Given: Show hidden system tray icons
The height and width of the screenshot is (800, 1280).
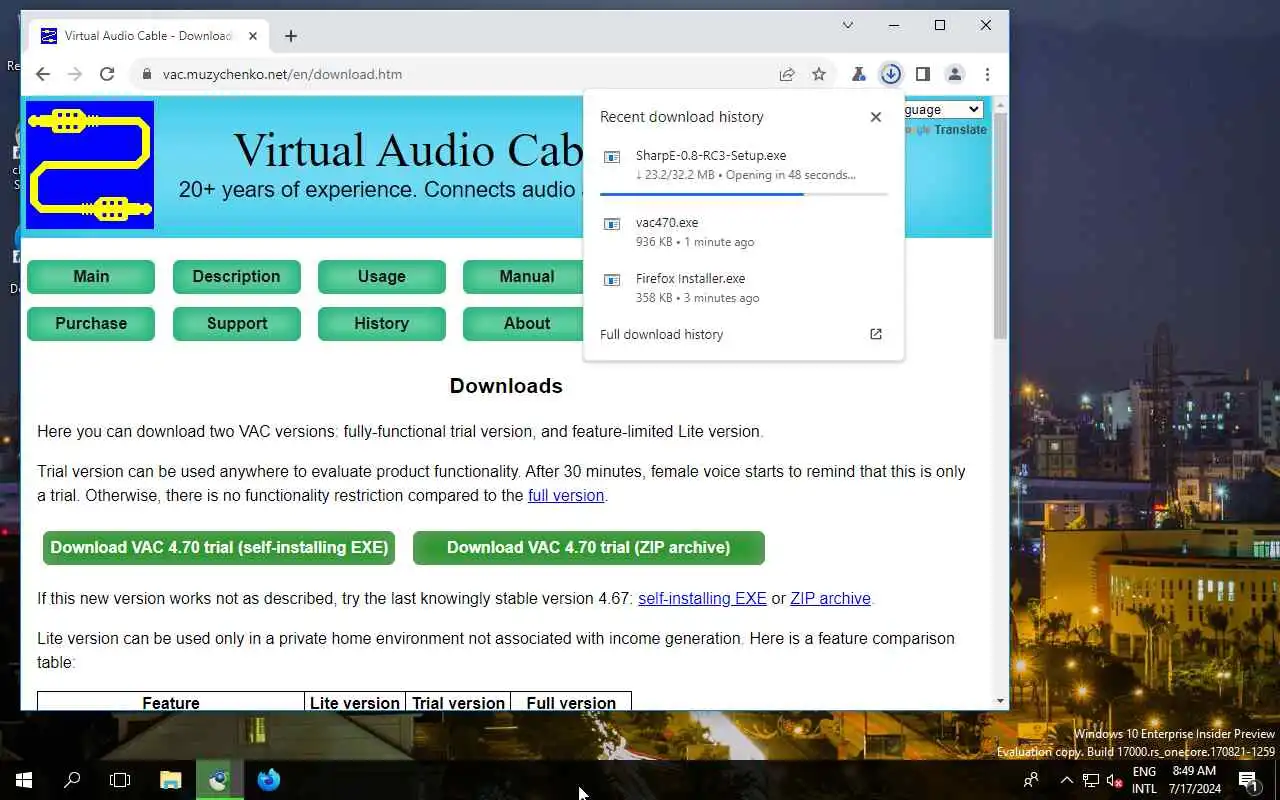Looking at the screenshot, I should (x=1066, y=780).
